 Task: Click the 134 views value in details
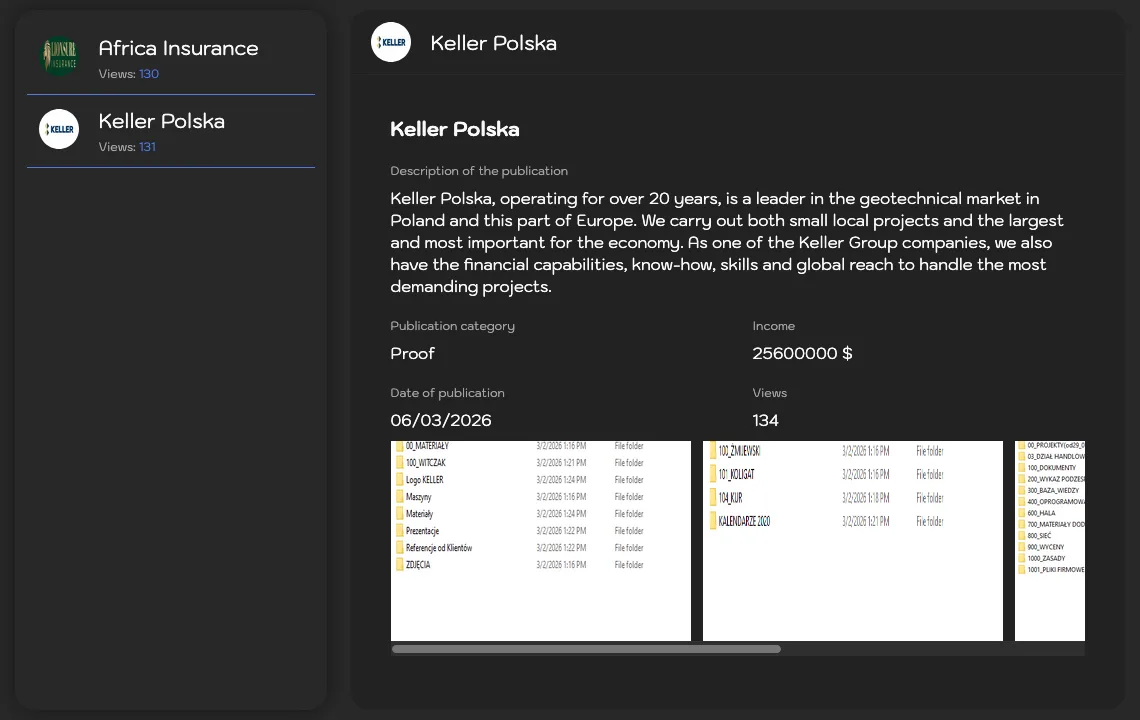pyautogui.click(x=765, y=420)
